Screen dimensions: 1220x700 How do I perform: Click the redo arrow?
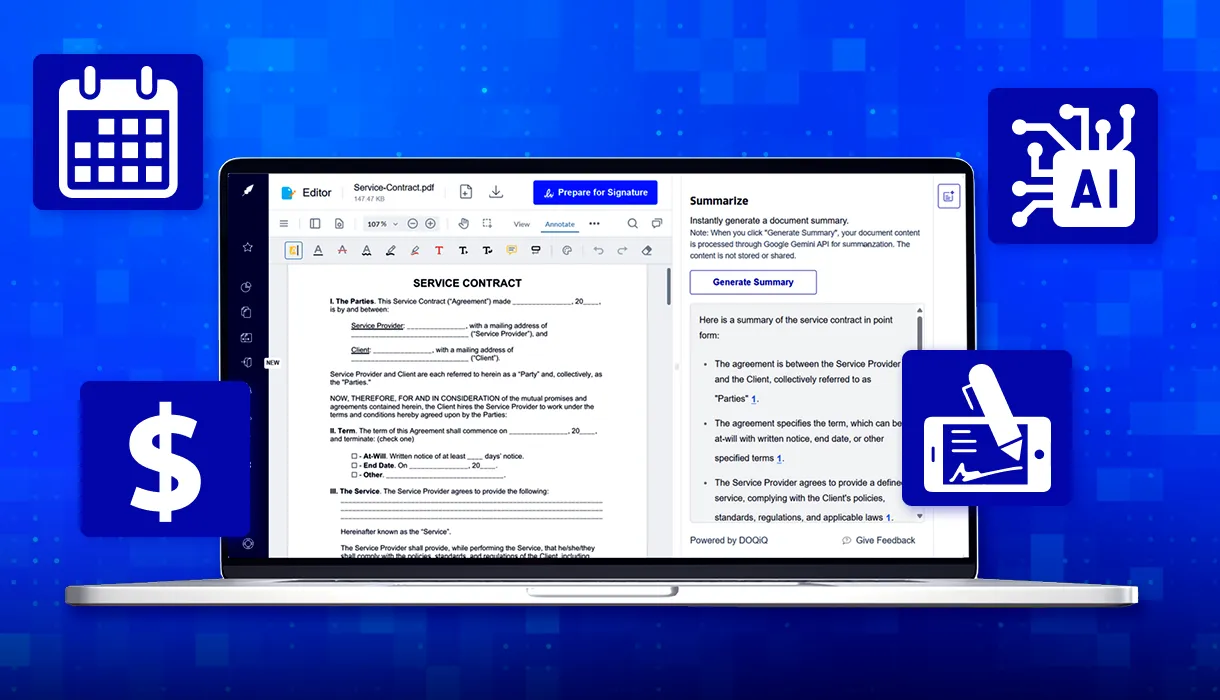(x=622, y=251)
